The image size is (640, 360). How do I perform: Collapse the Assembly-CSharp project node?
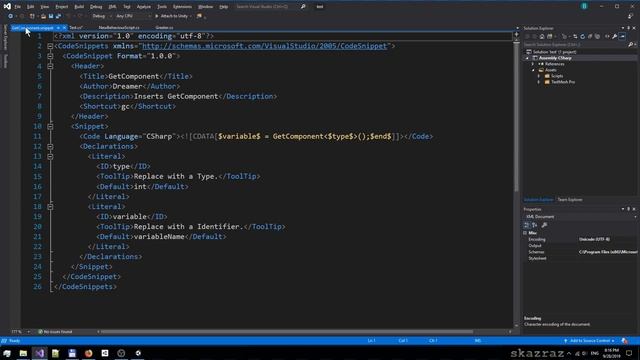click(527, 58)
